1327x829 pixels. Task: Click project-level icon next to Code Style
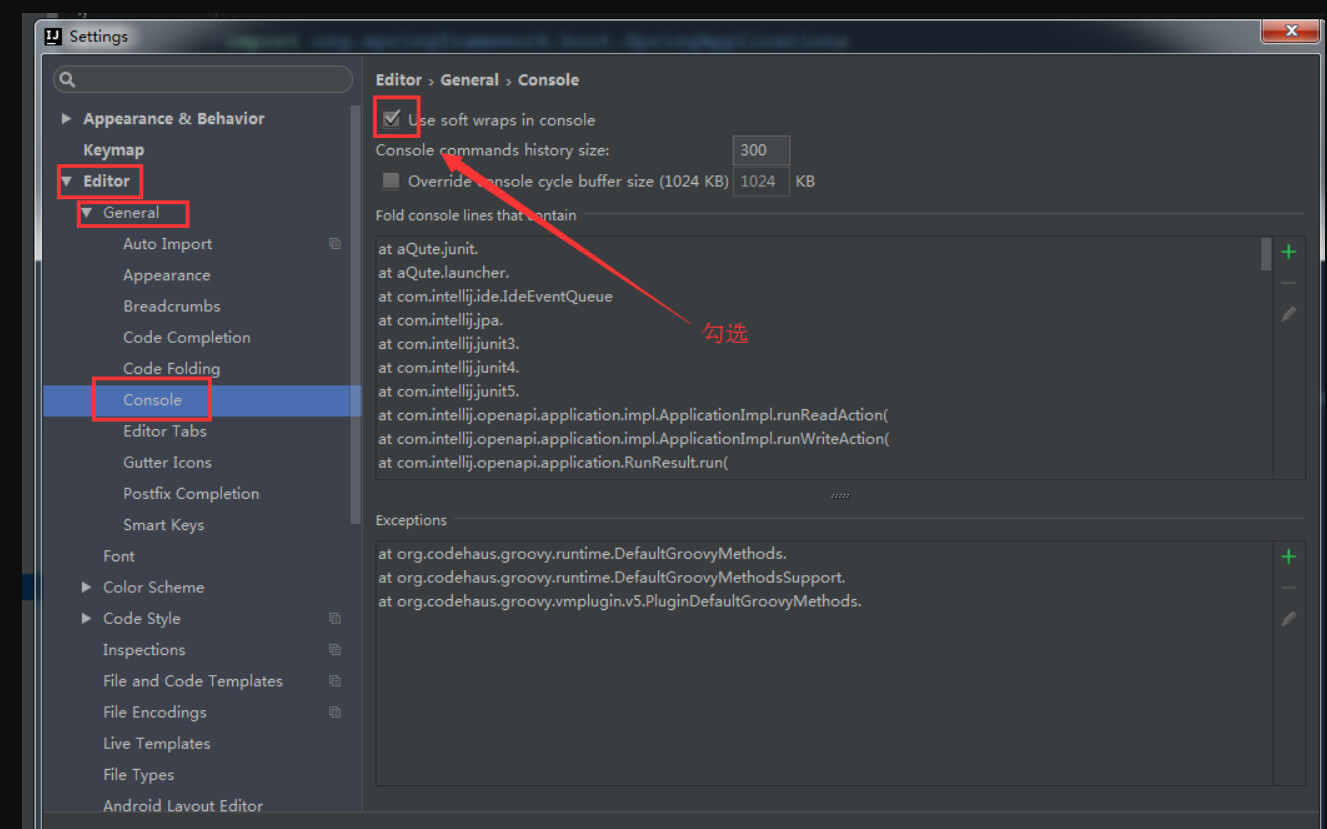tap(335, 618)
